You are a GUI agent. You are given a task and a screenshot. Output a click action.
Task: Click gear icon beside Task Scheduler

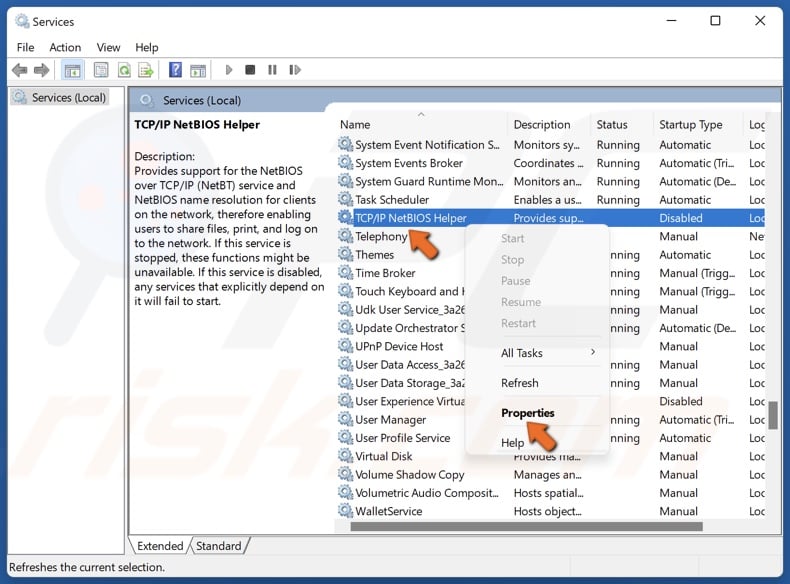point(345,200)
